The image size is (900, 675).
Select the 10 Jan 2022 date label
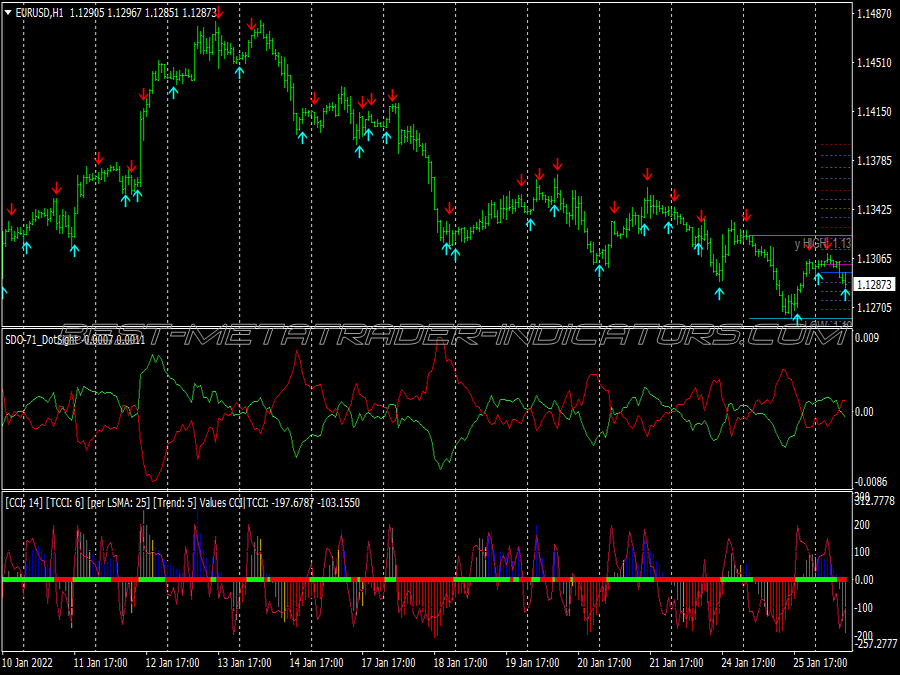tap(28, 662)
